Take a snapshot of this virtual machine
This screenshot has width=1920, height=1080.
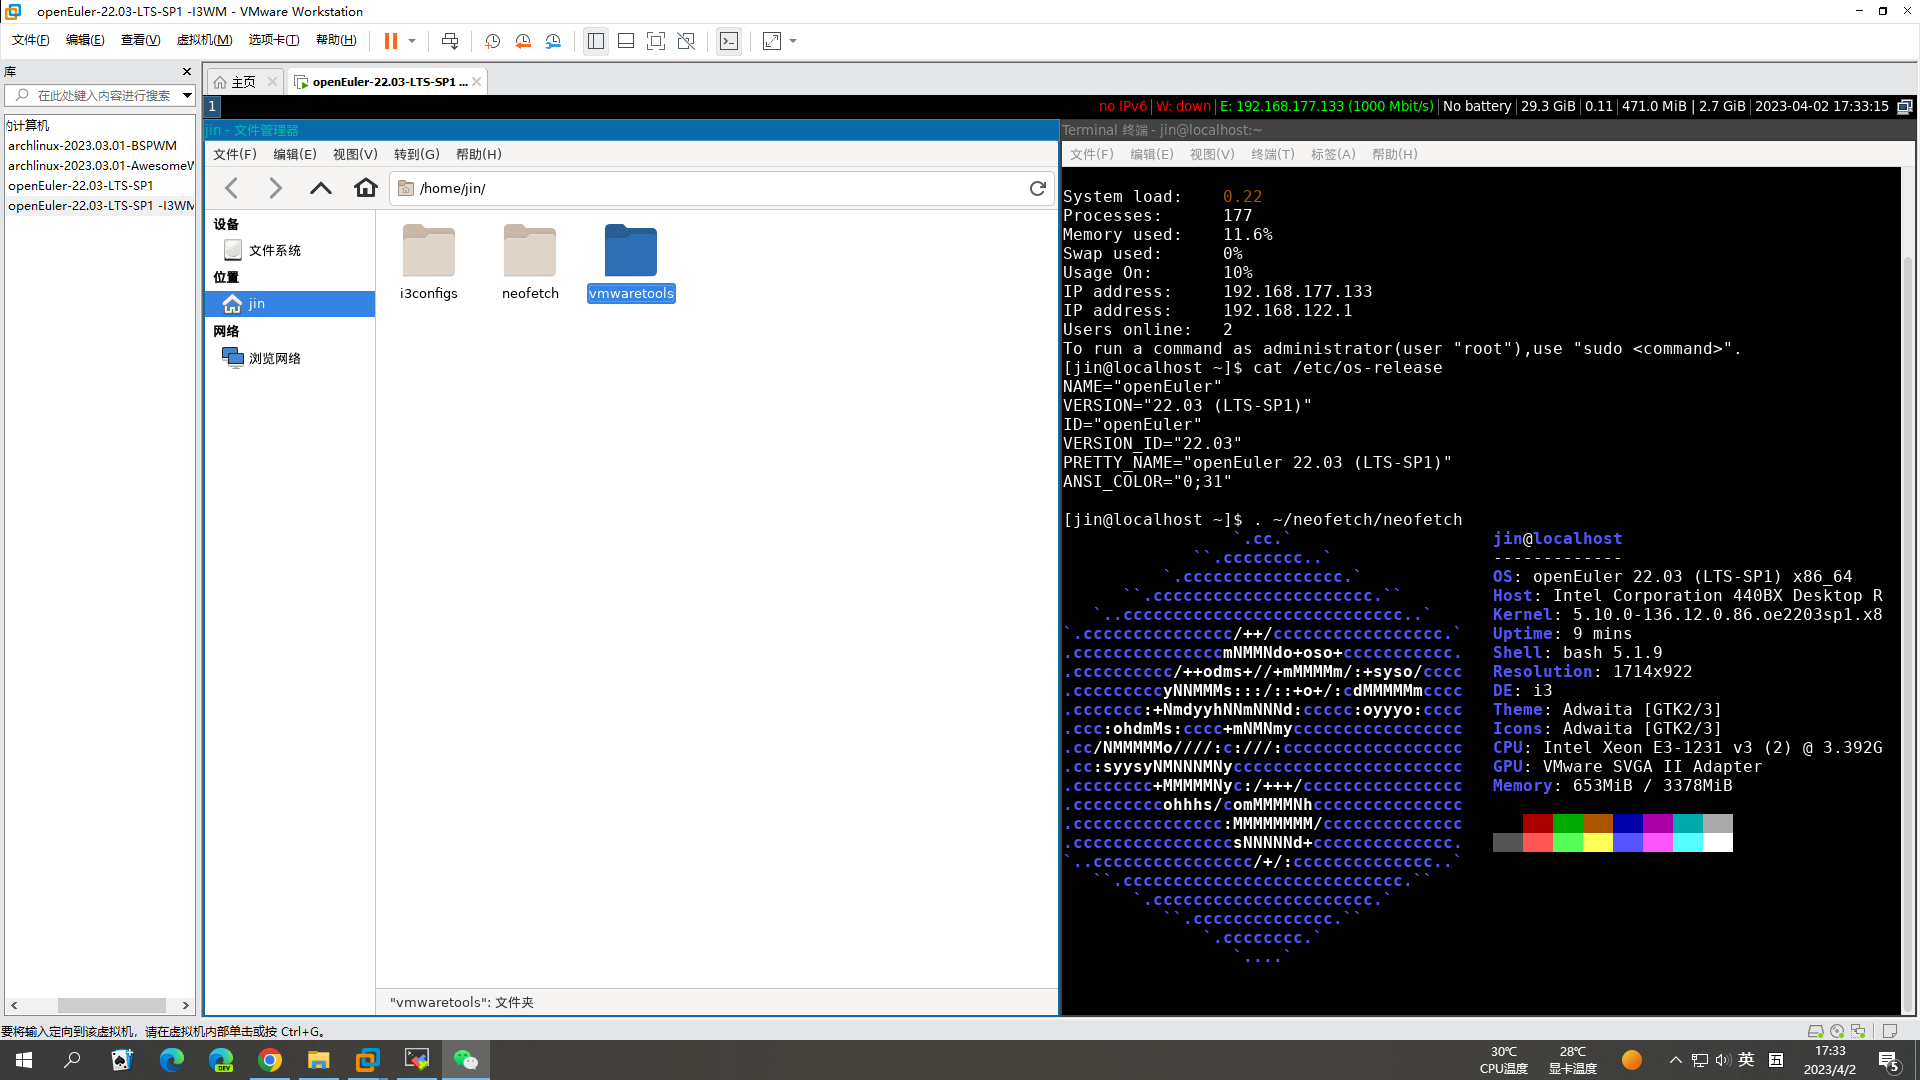coord(492,41)
